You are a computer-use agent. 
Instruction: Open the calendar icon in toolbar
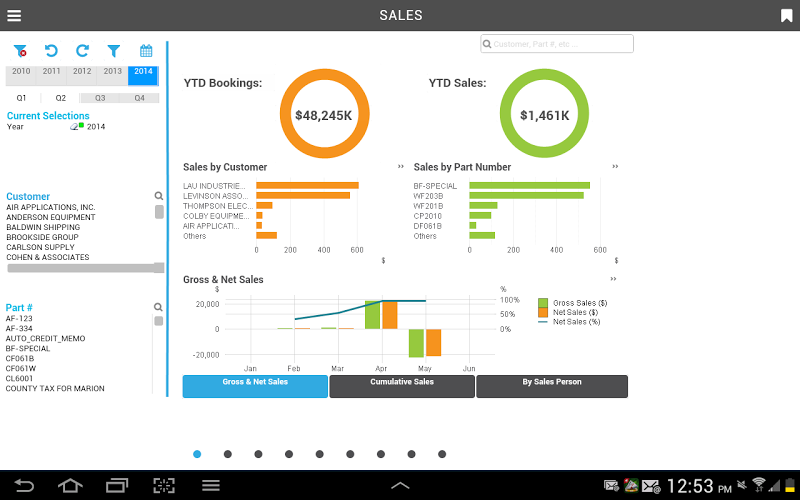coord(146,51)
